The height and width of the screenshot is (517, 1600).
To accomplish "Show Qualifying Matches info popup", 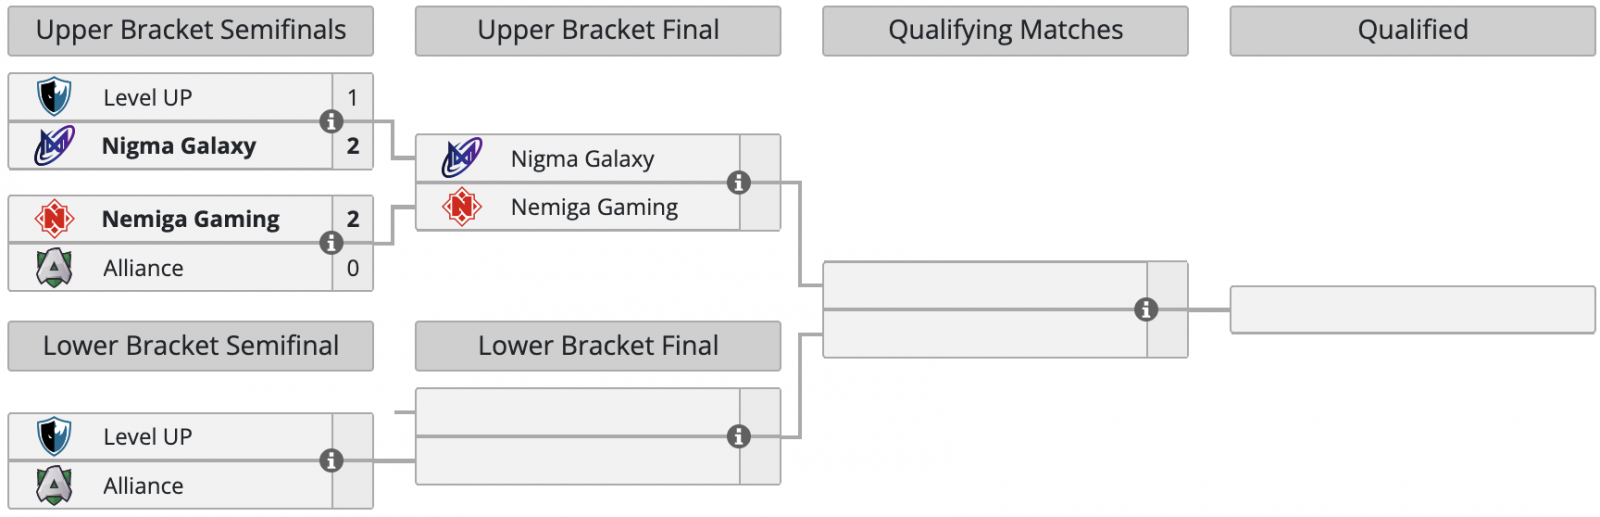I will tap(1146, 310).
